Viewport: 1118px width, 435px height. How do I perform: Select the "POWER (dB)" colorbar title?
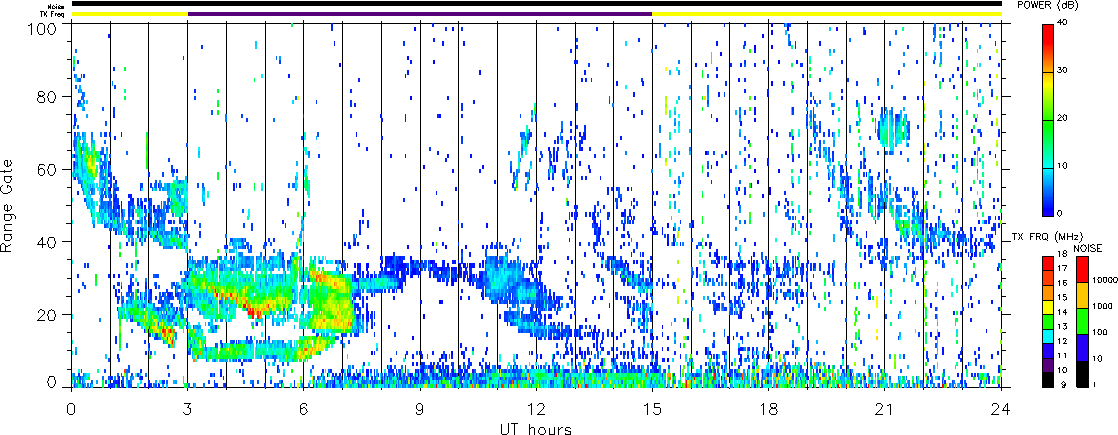click(1046, 4)
